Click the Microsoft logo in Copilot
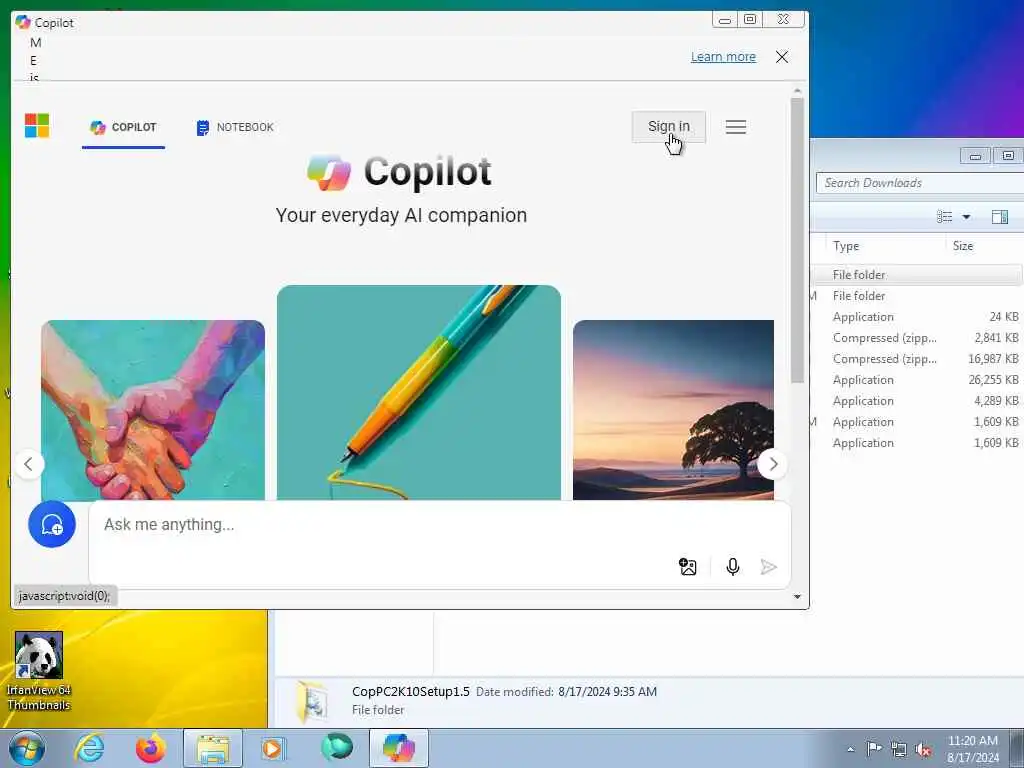The image size is (1024, 768). coord(37,126)
